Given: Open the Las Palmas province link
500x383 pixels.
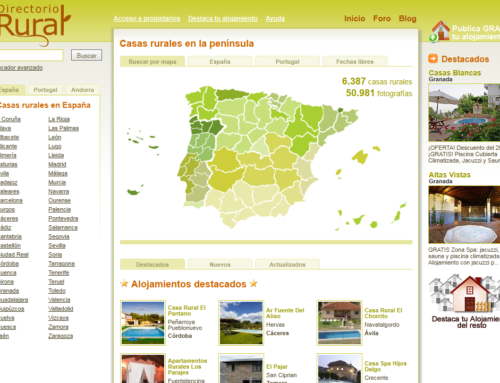Looking at the screenshot, I should pyautogui.click(x=63, y=128).
